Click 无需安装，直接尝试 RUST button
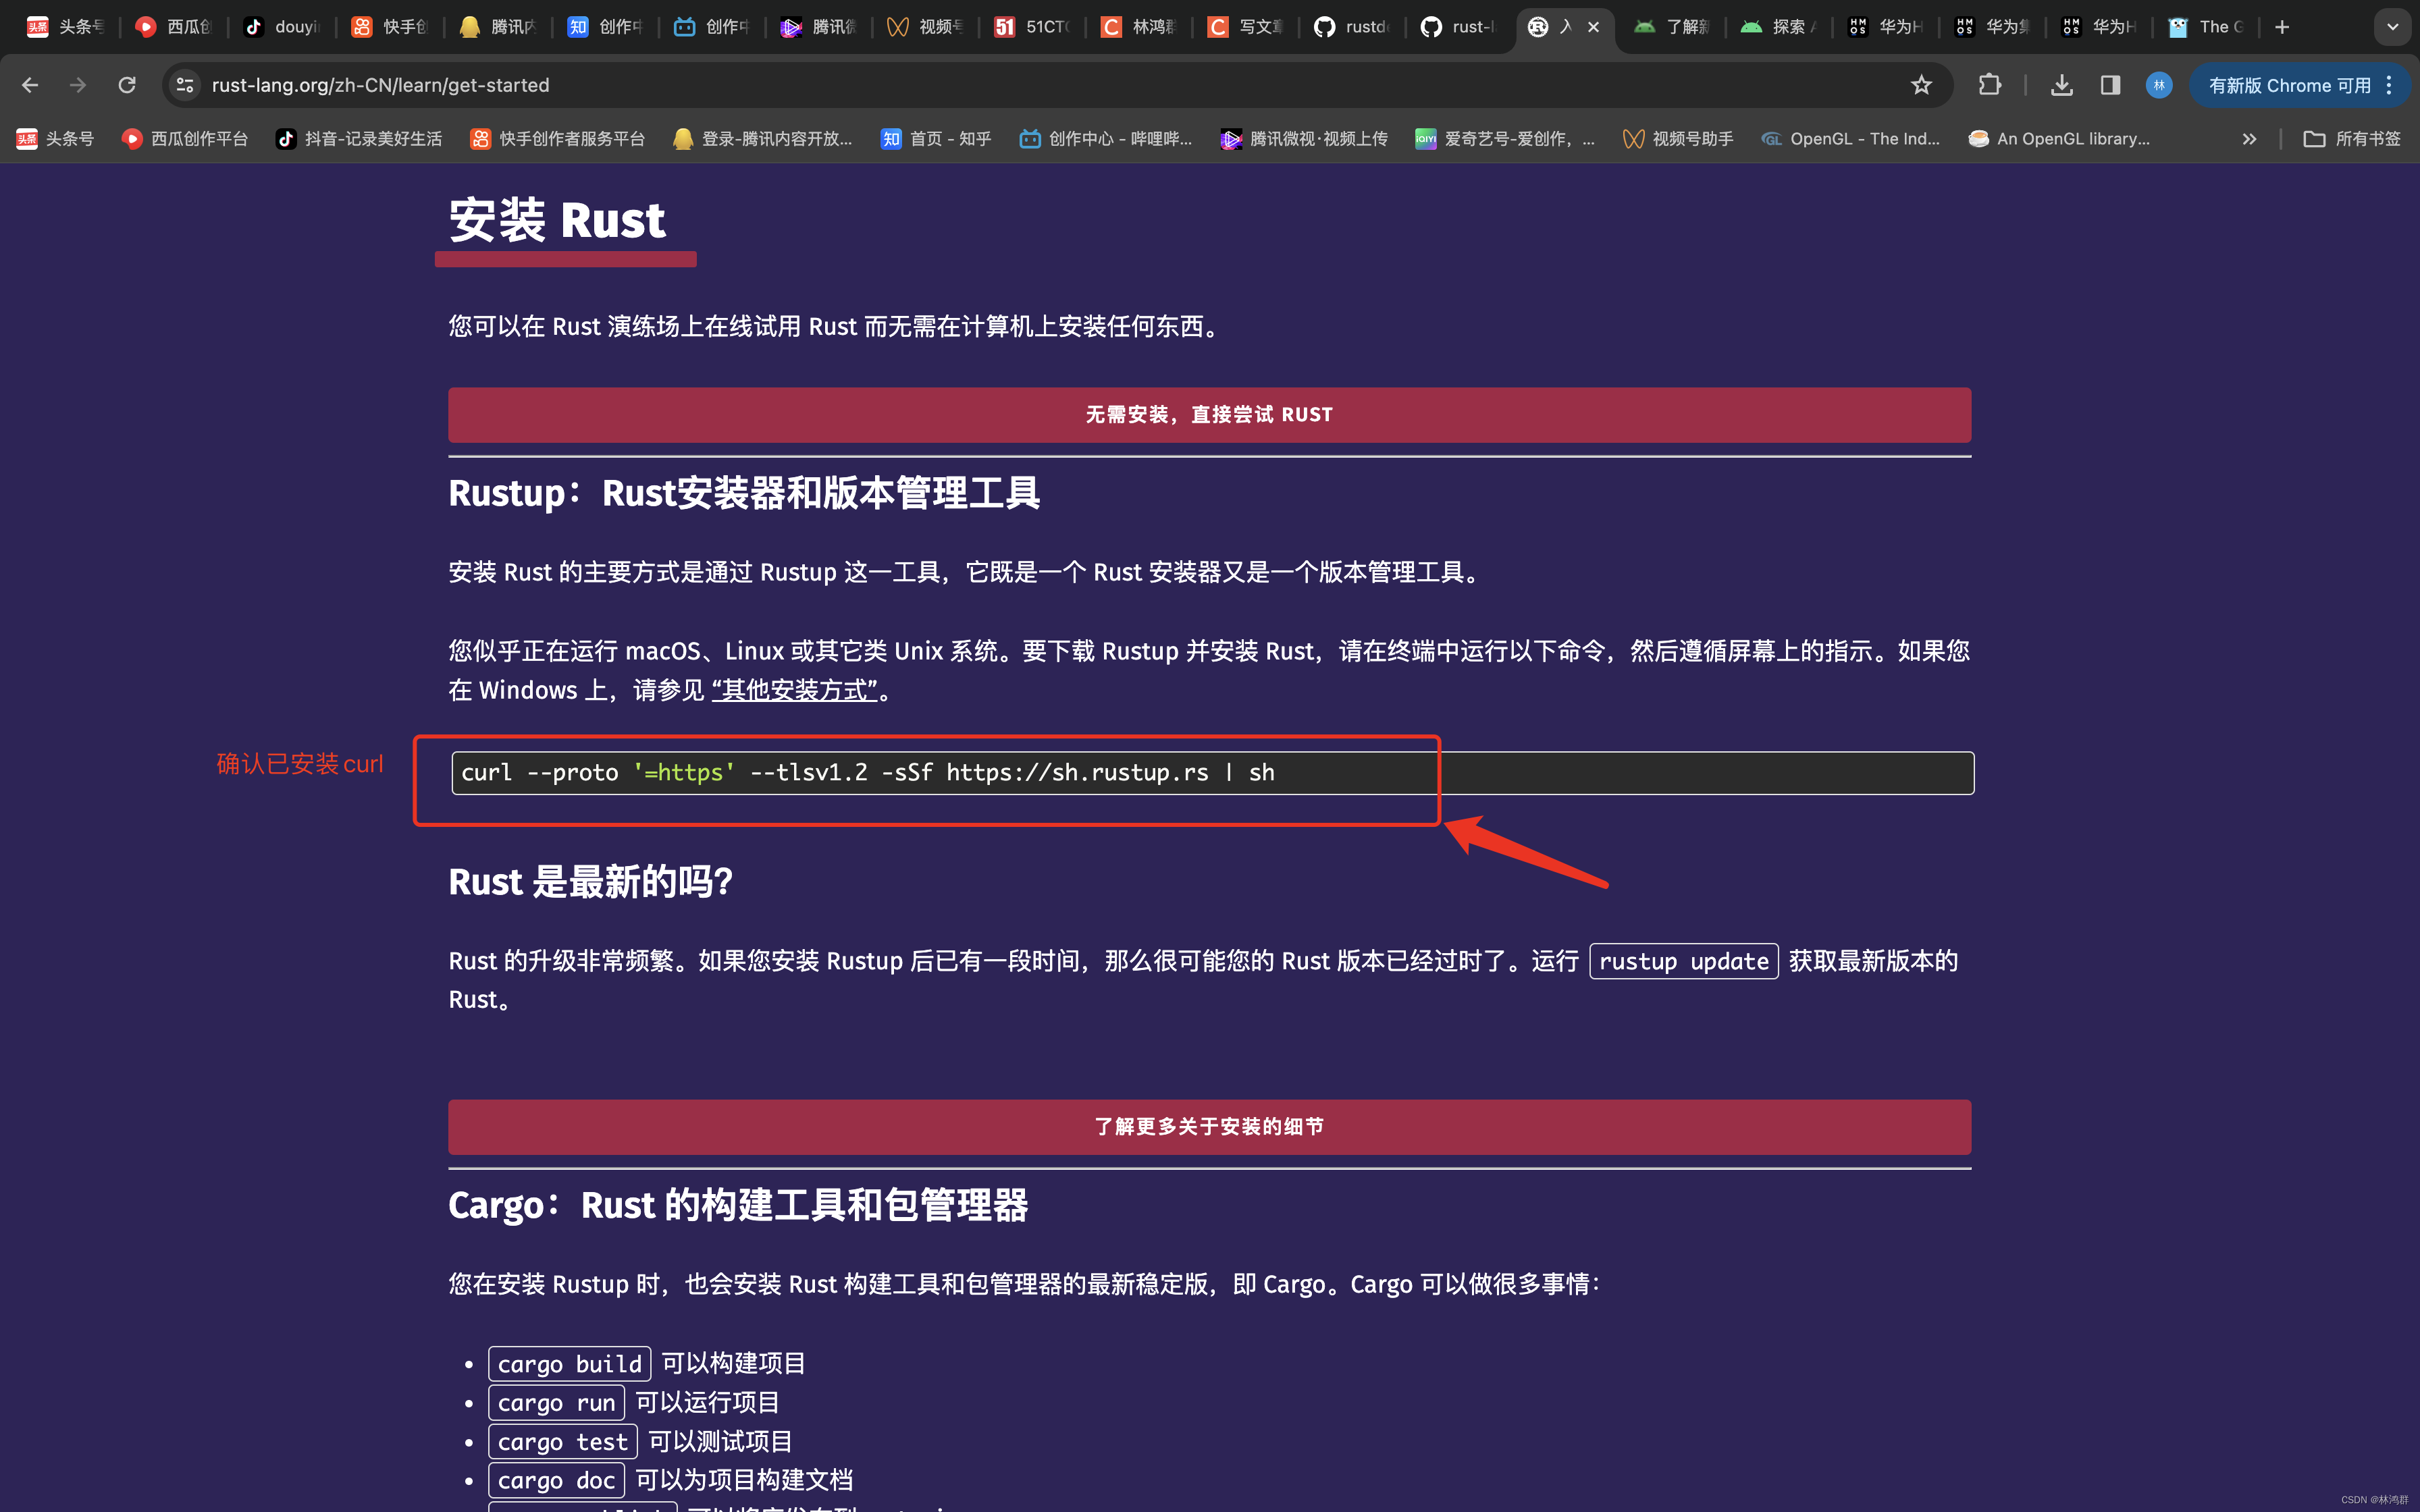 (1209, 414)
